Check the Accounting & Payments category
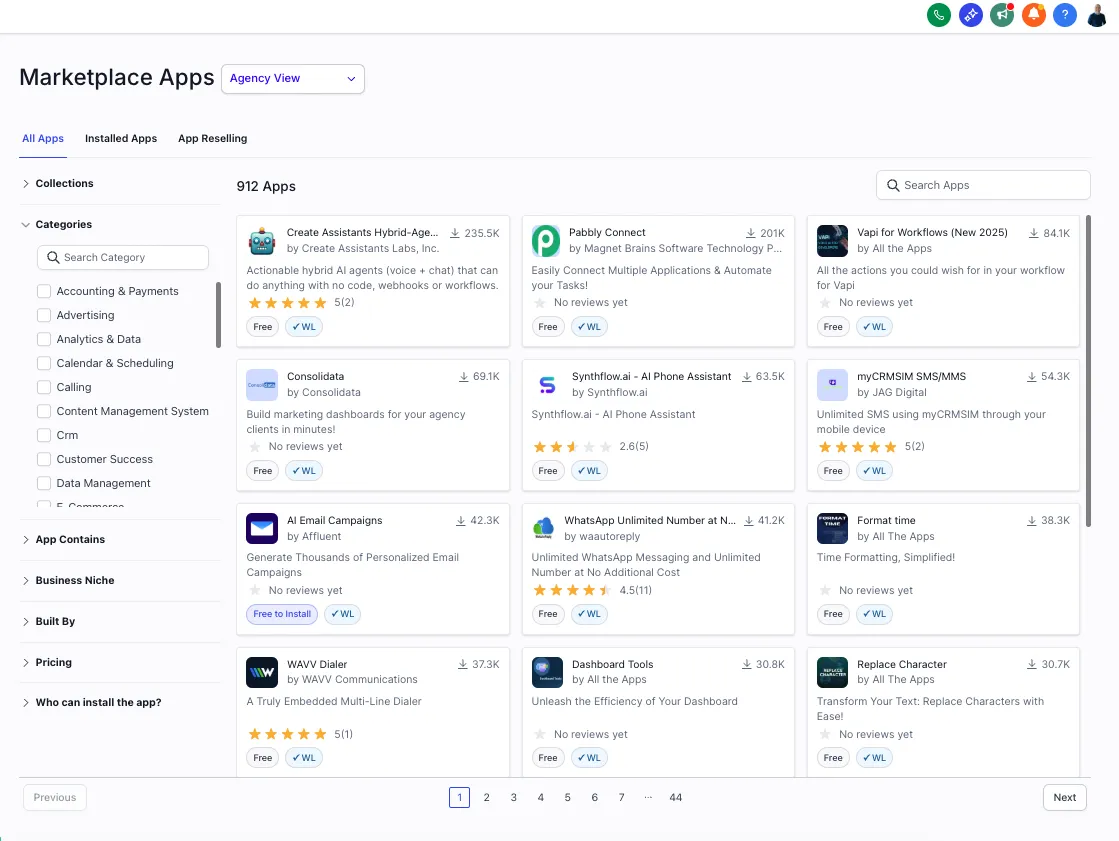Screen dimensions: 1119x841 click(44, 291)
